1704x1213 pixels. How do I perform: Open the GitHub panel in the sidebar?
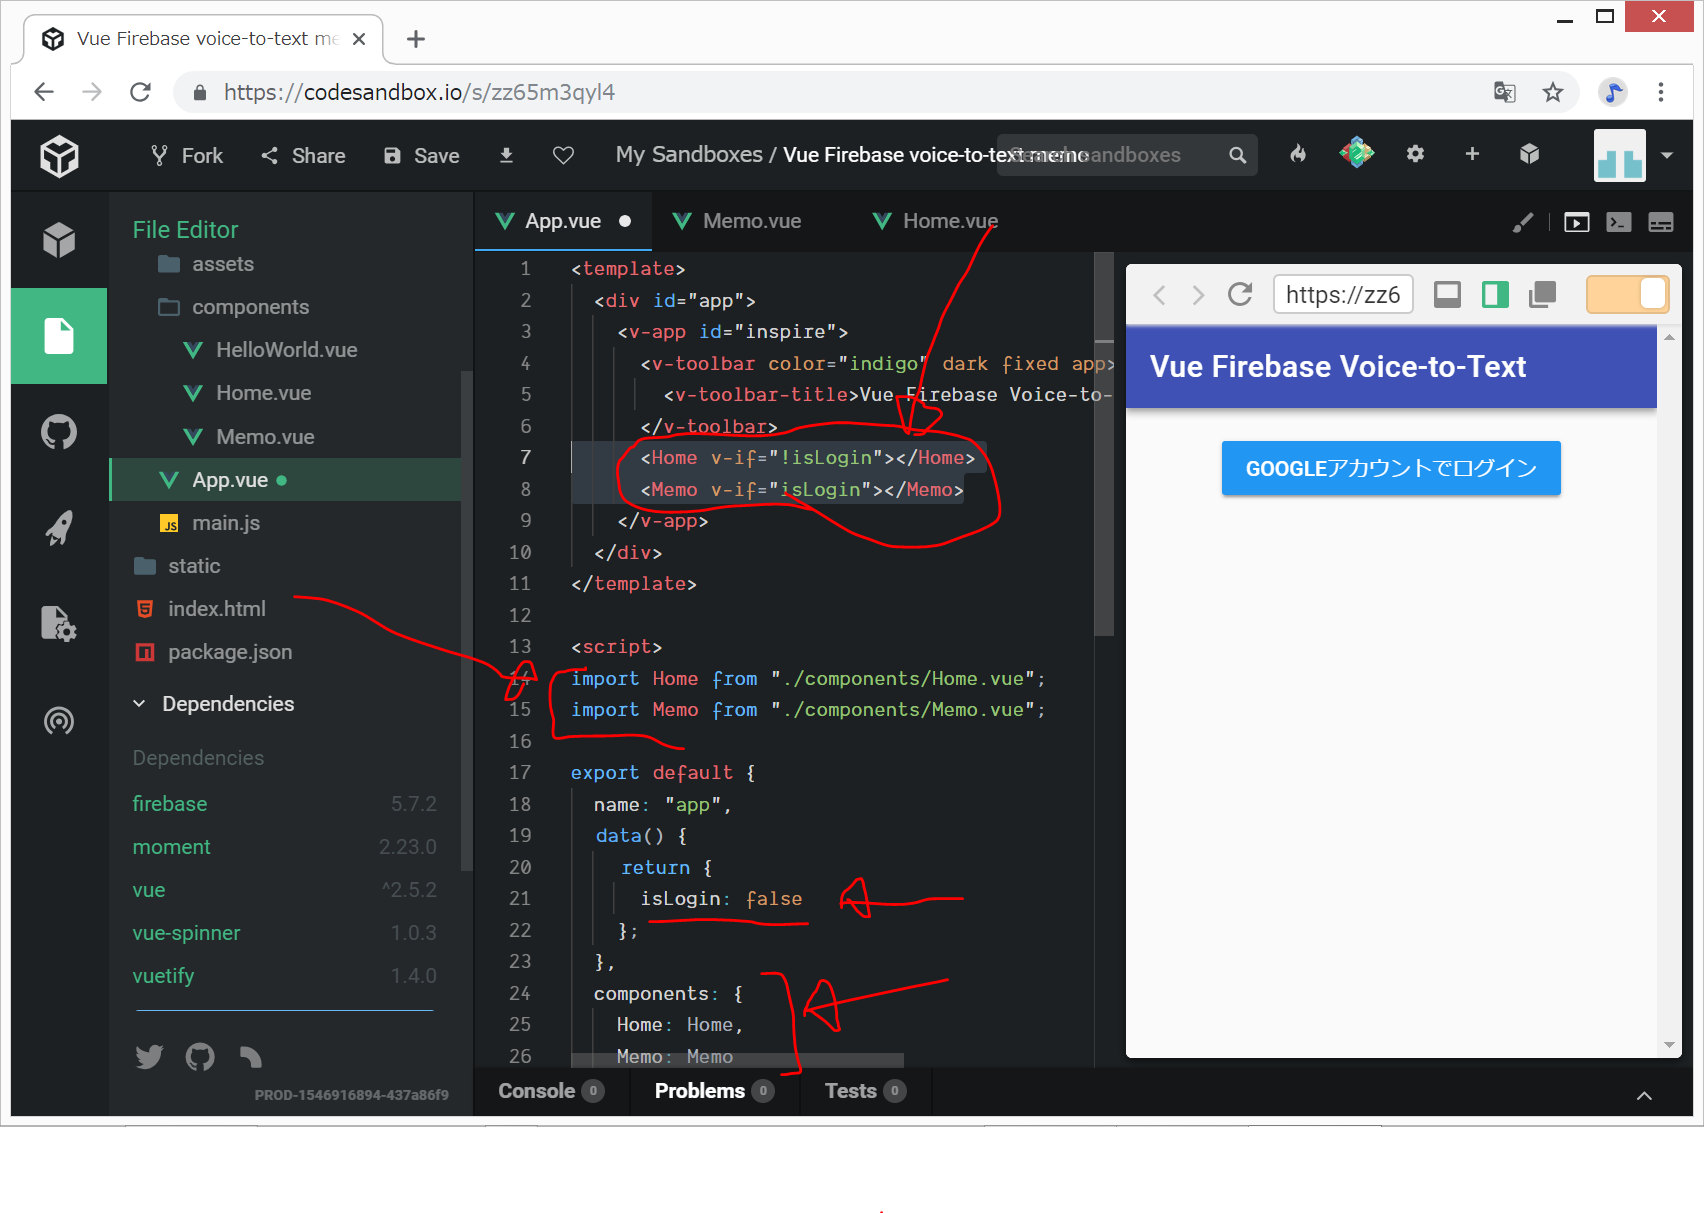[59, 433]
